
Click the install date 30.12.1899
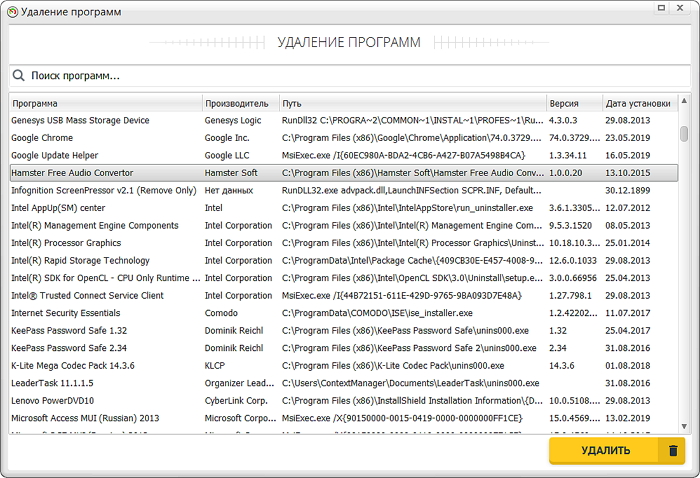point(628,191)
